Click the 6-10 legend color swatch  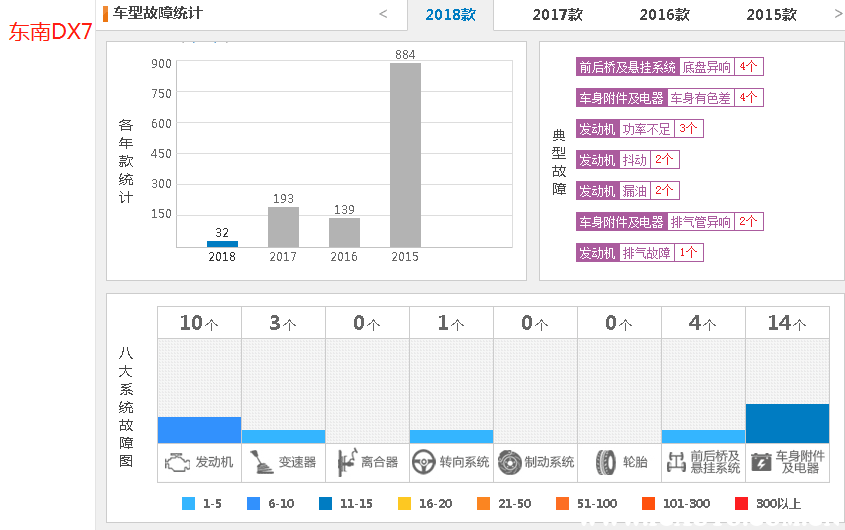253,504
